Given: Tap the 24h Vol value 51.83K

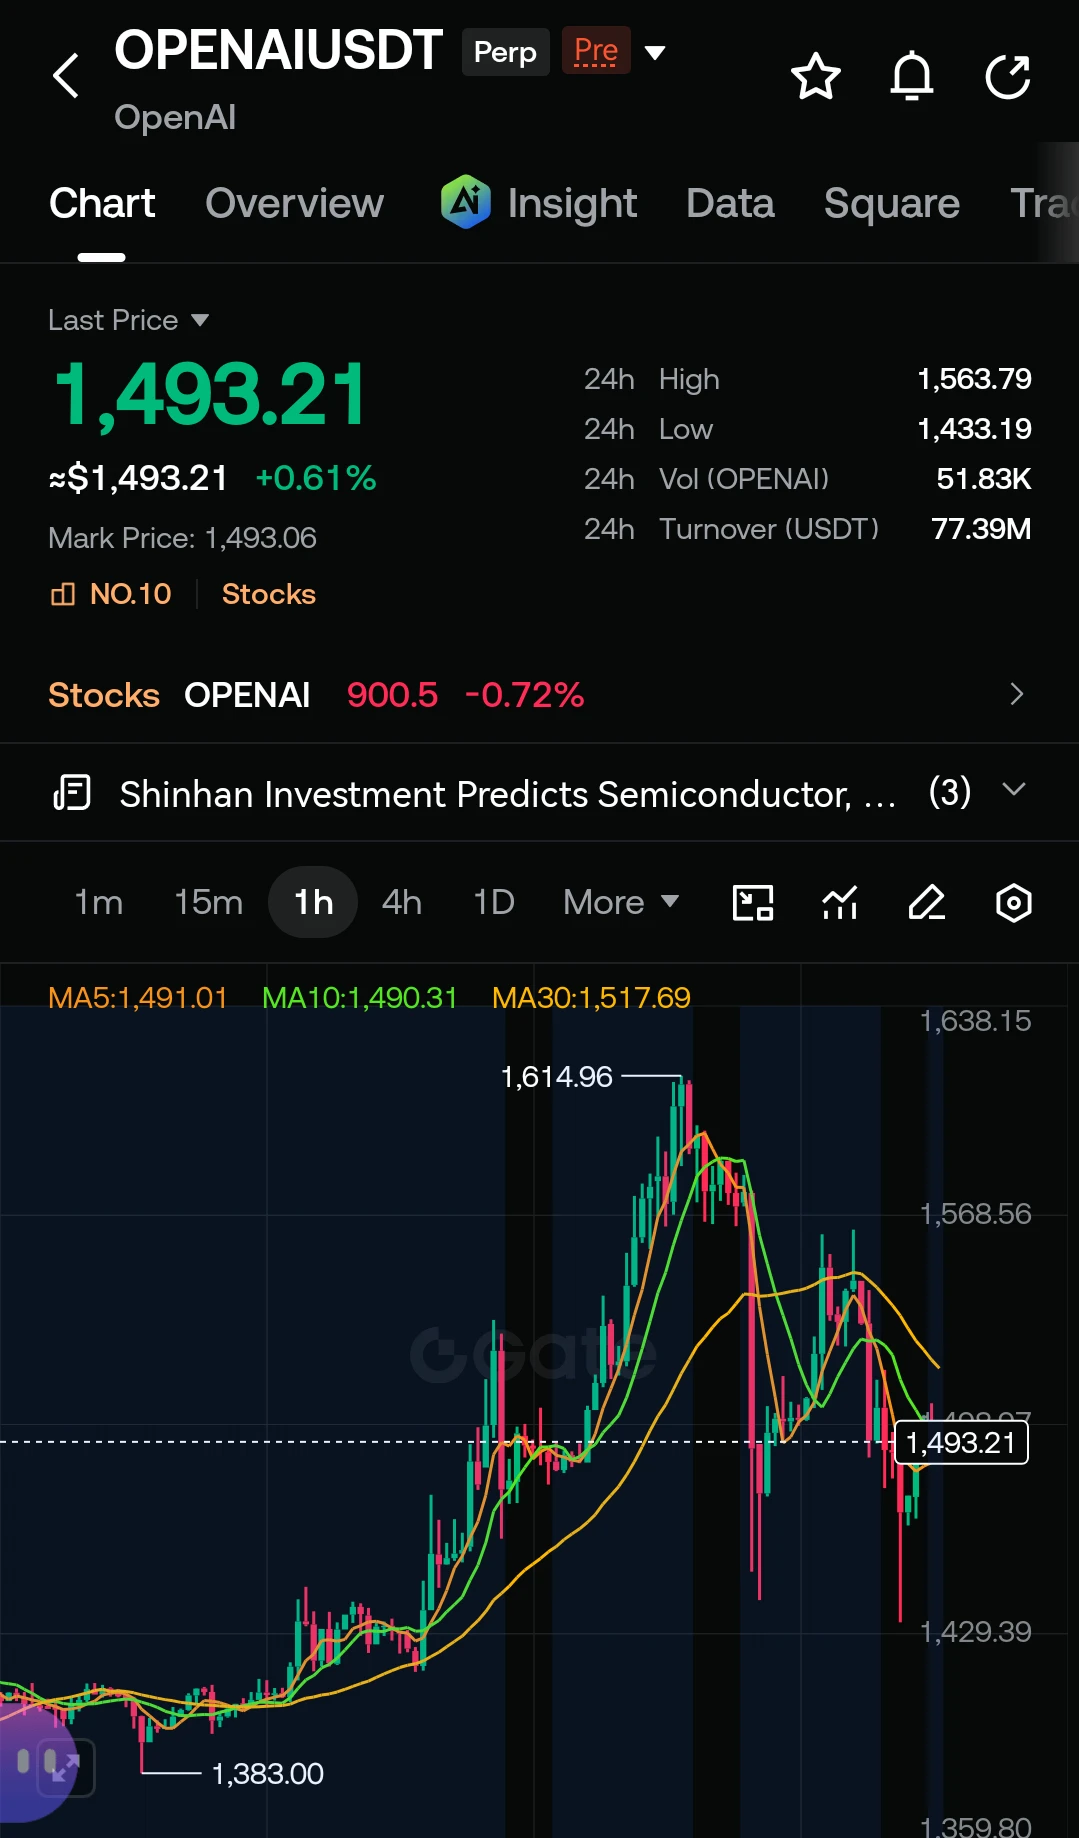Looking at the screenshot, I should [983, 479].
